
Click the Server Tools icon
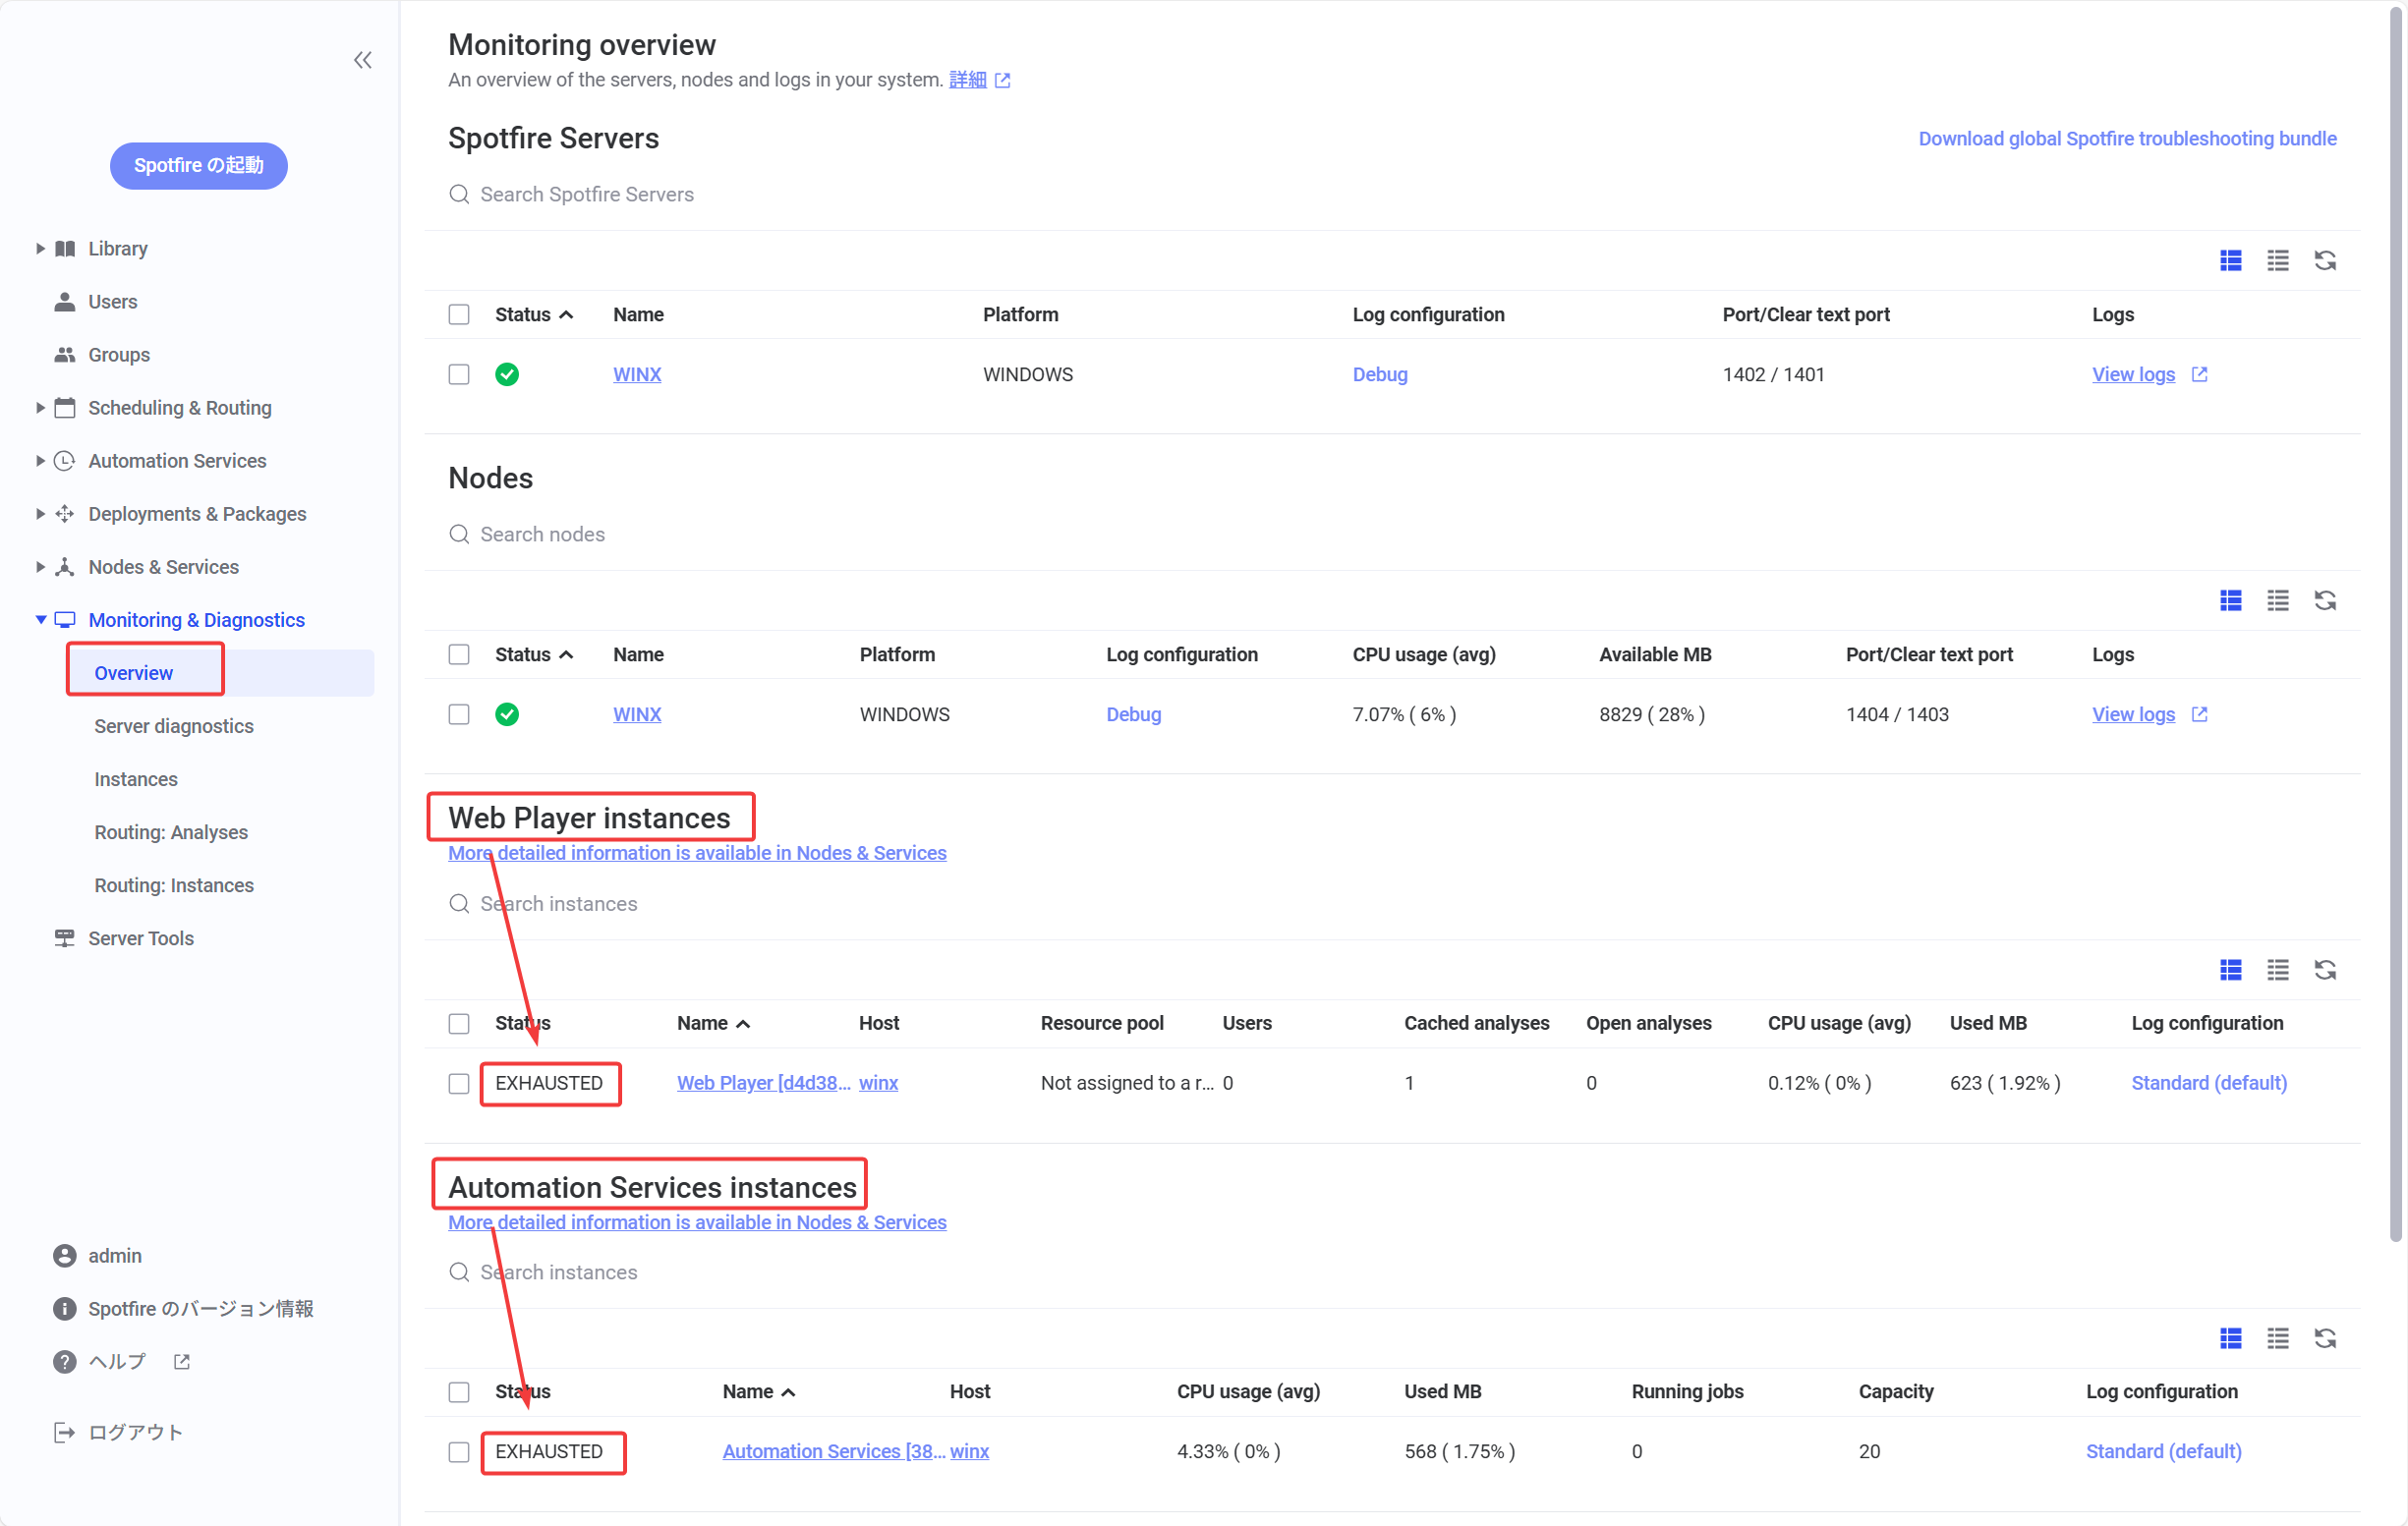tap(65, 938)
